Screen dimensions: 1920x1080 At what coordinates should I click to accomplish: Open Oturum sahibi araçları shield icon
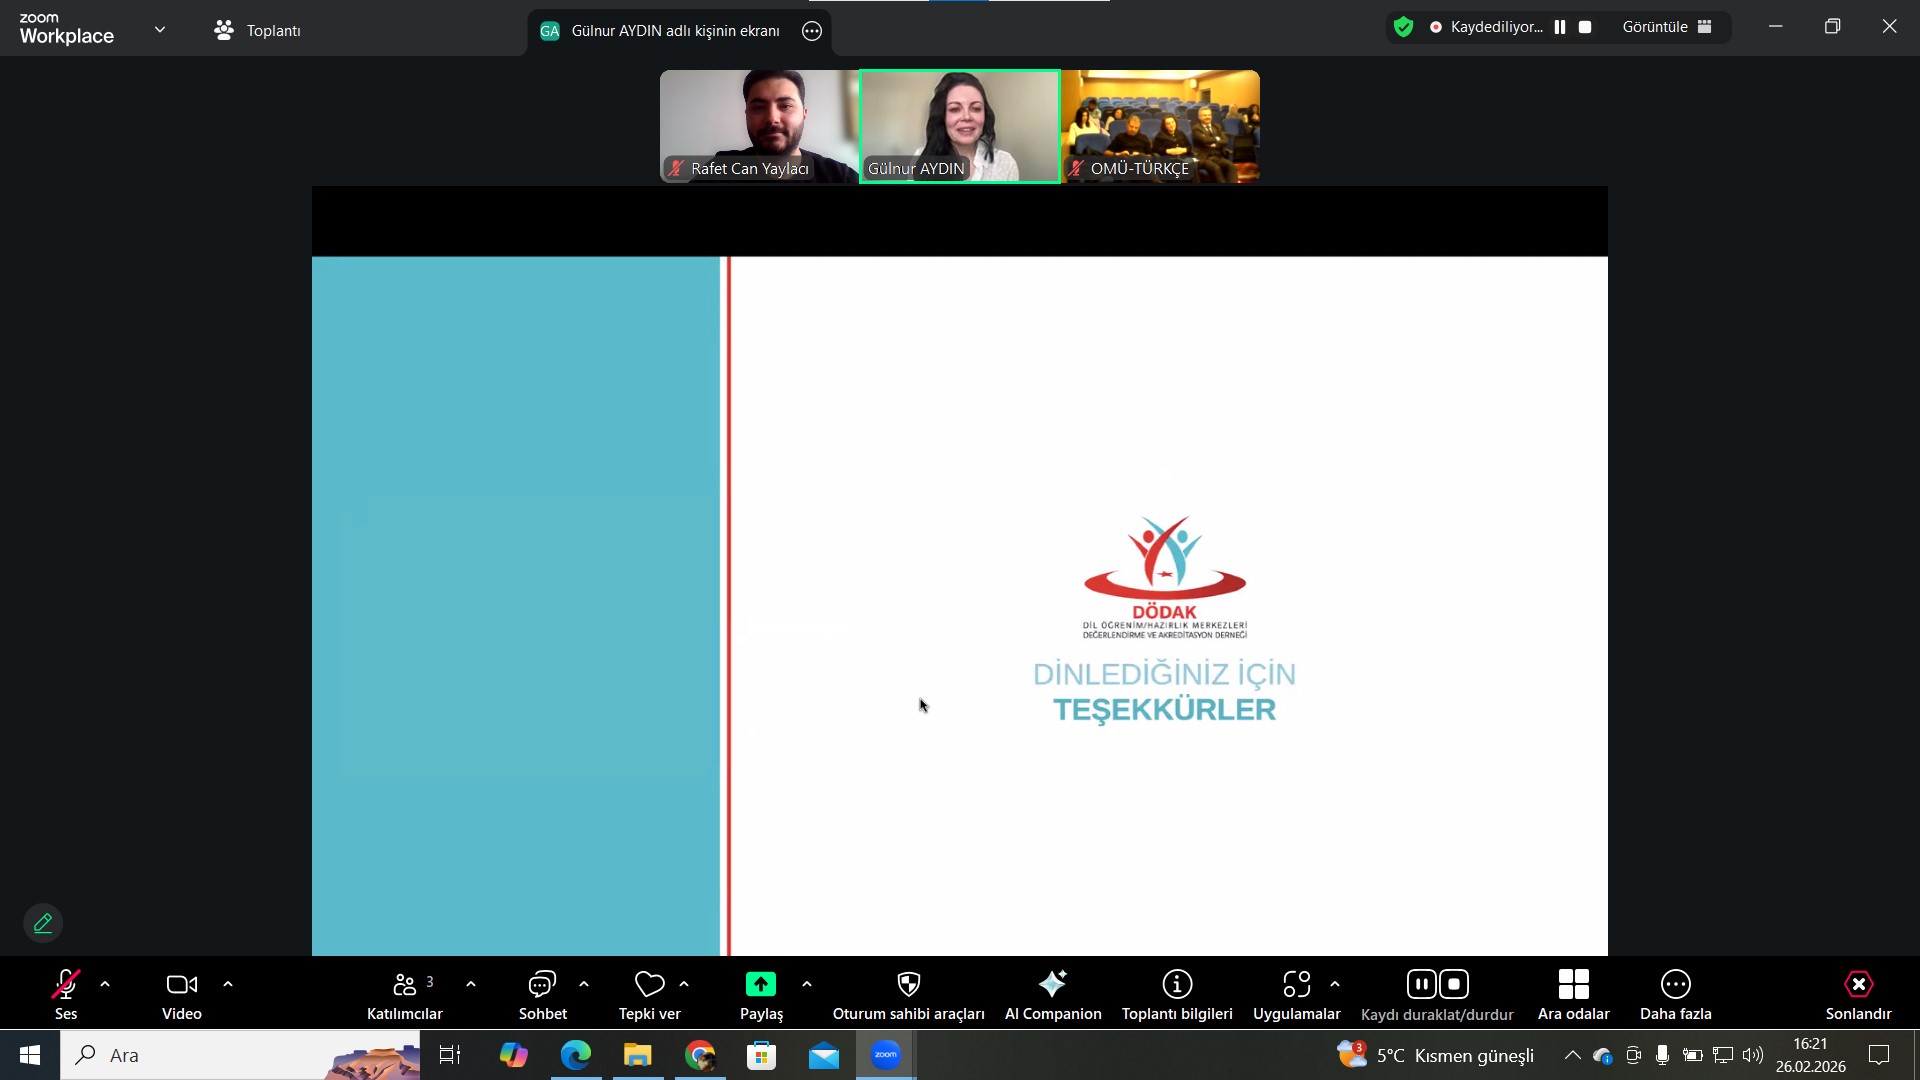click(908, 985)
